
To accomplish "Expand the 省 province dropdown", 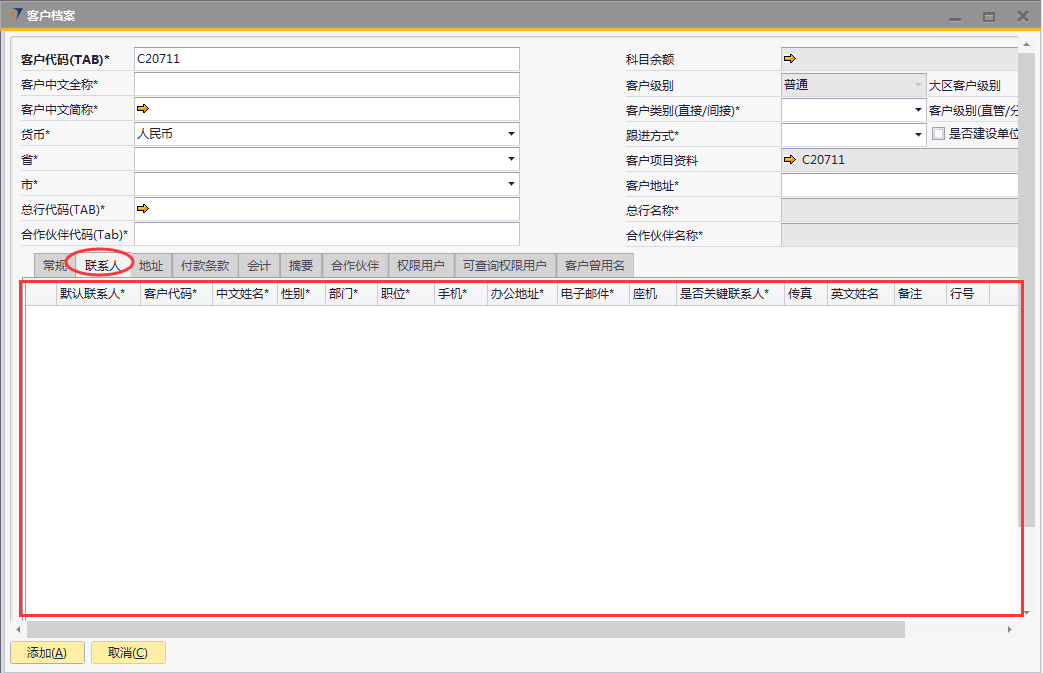I will pos(511,159).
